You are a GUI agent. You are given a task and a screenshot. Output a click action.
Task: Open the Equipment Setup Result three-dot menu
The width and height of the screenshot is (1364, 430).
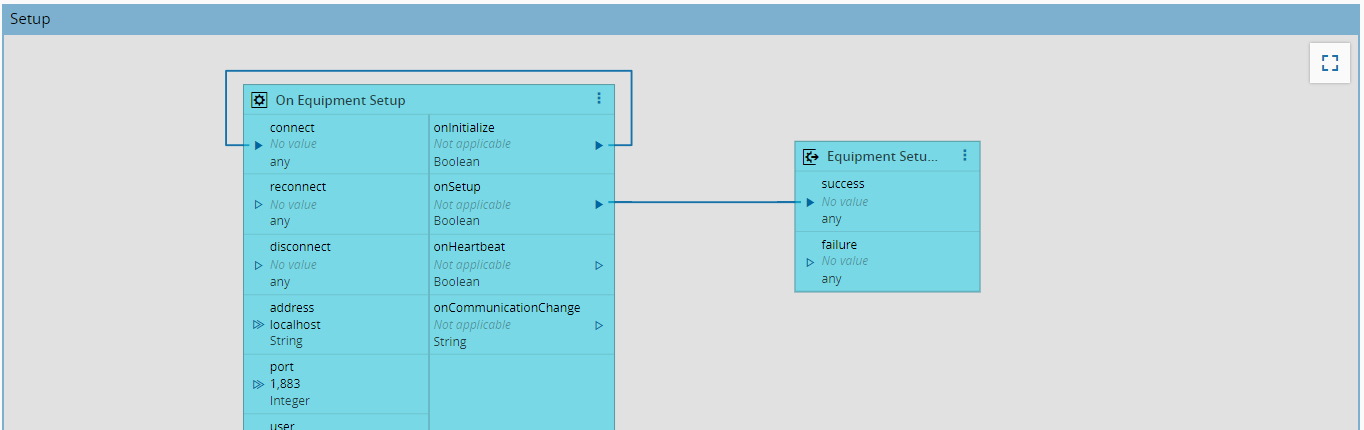[x=965, y=155]
